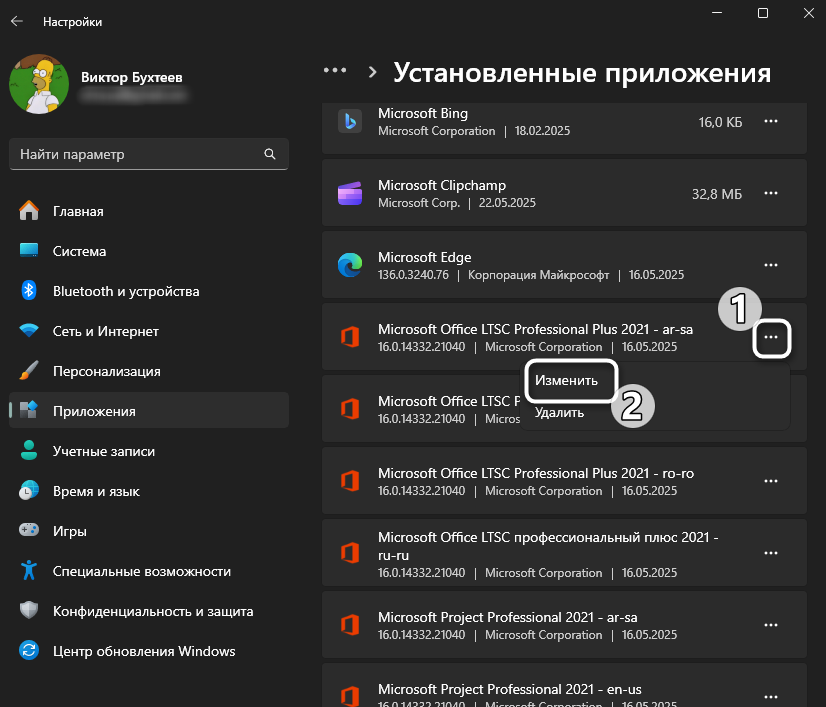Click the paintbrush icon for Персонализация

[x=29, y=370]
